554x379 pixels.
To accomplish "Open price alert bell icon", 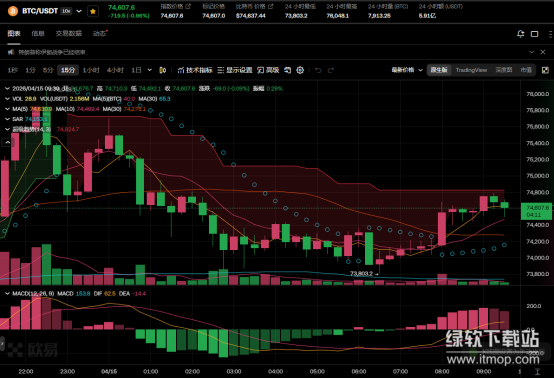I will coord(520,34).
